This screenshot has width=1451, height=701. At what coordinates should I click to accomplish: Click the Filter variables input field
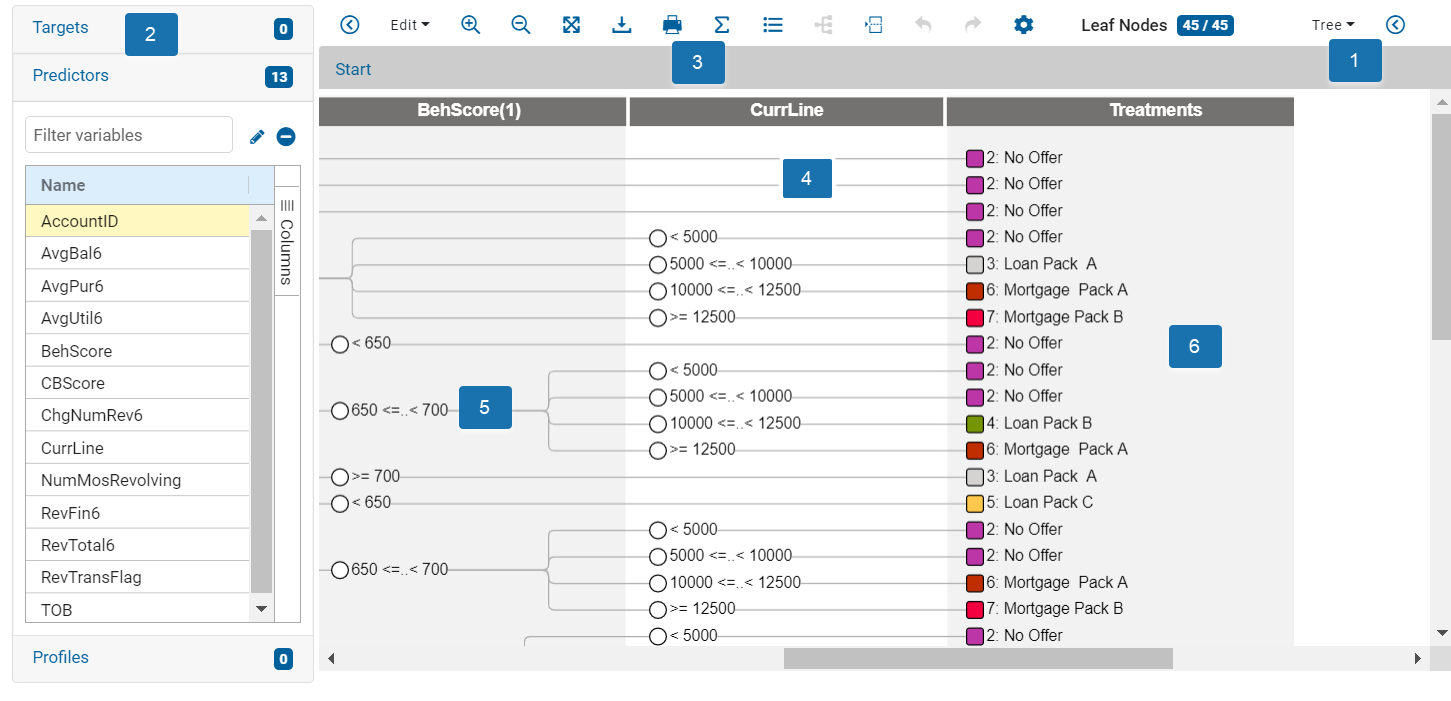point(128,135)
